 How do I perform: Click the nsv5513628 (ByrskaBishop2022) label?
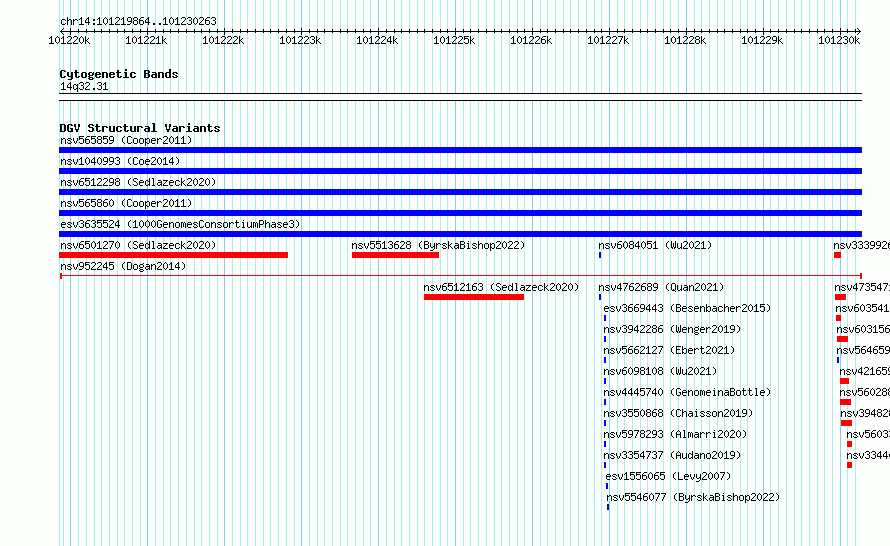coord(438,245)
